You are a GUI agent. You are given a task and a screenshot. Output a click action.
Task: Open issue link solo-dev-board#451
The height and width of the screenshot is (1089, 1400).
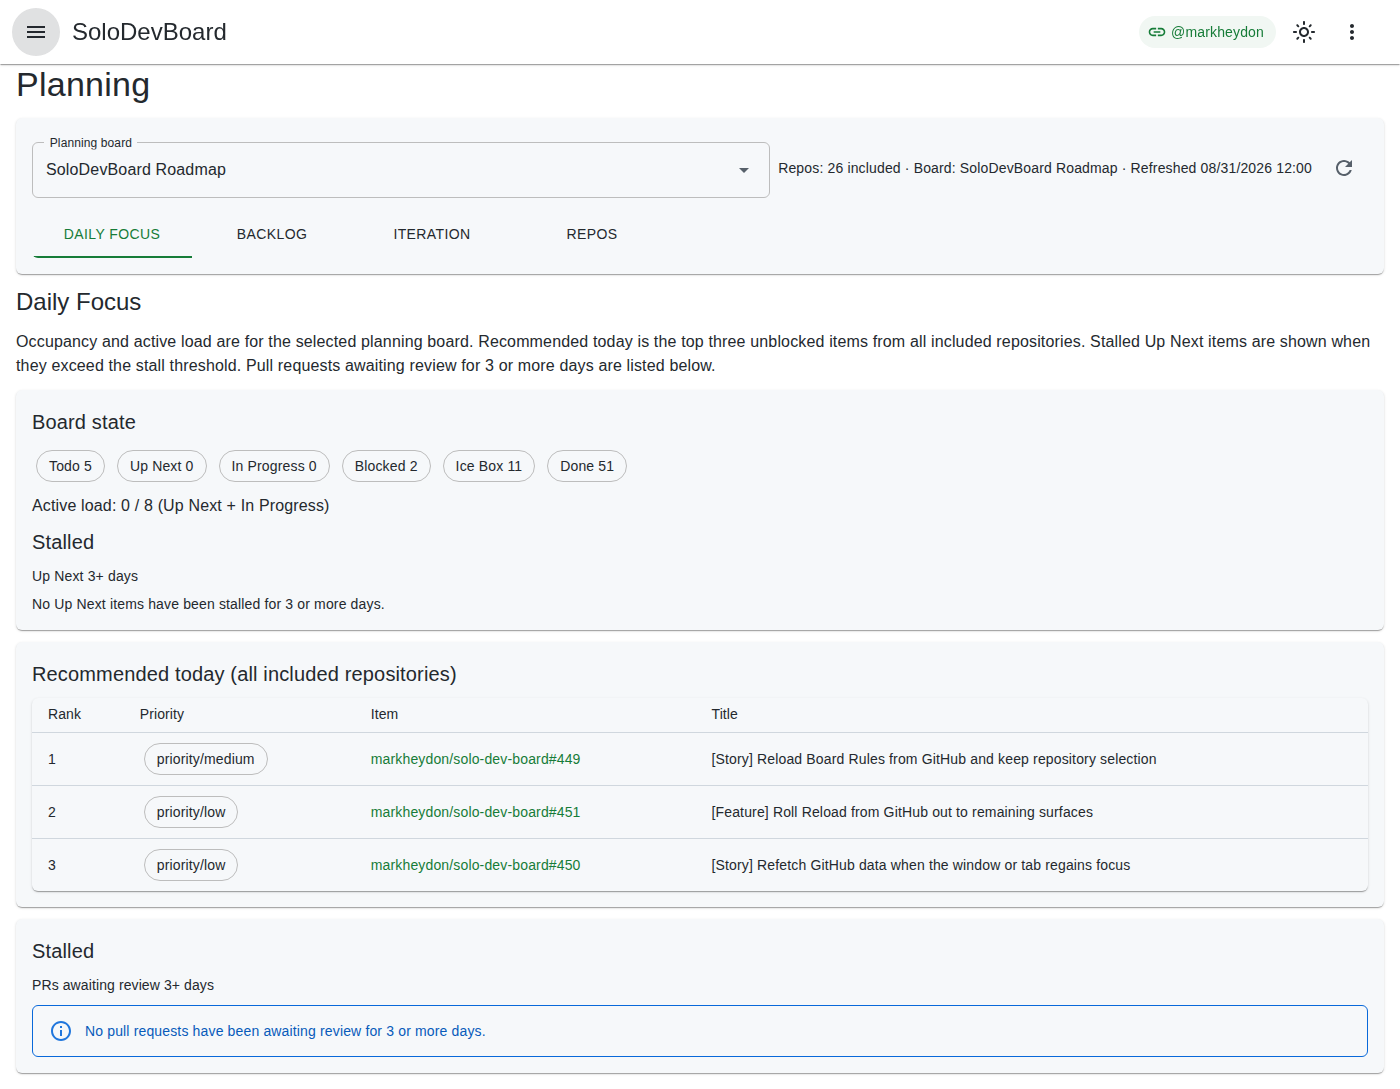pyautogui.click(x=475, y=812)
